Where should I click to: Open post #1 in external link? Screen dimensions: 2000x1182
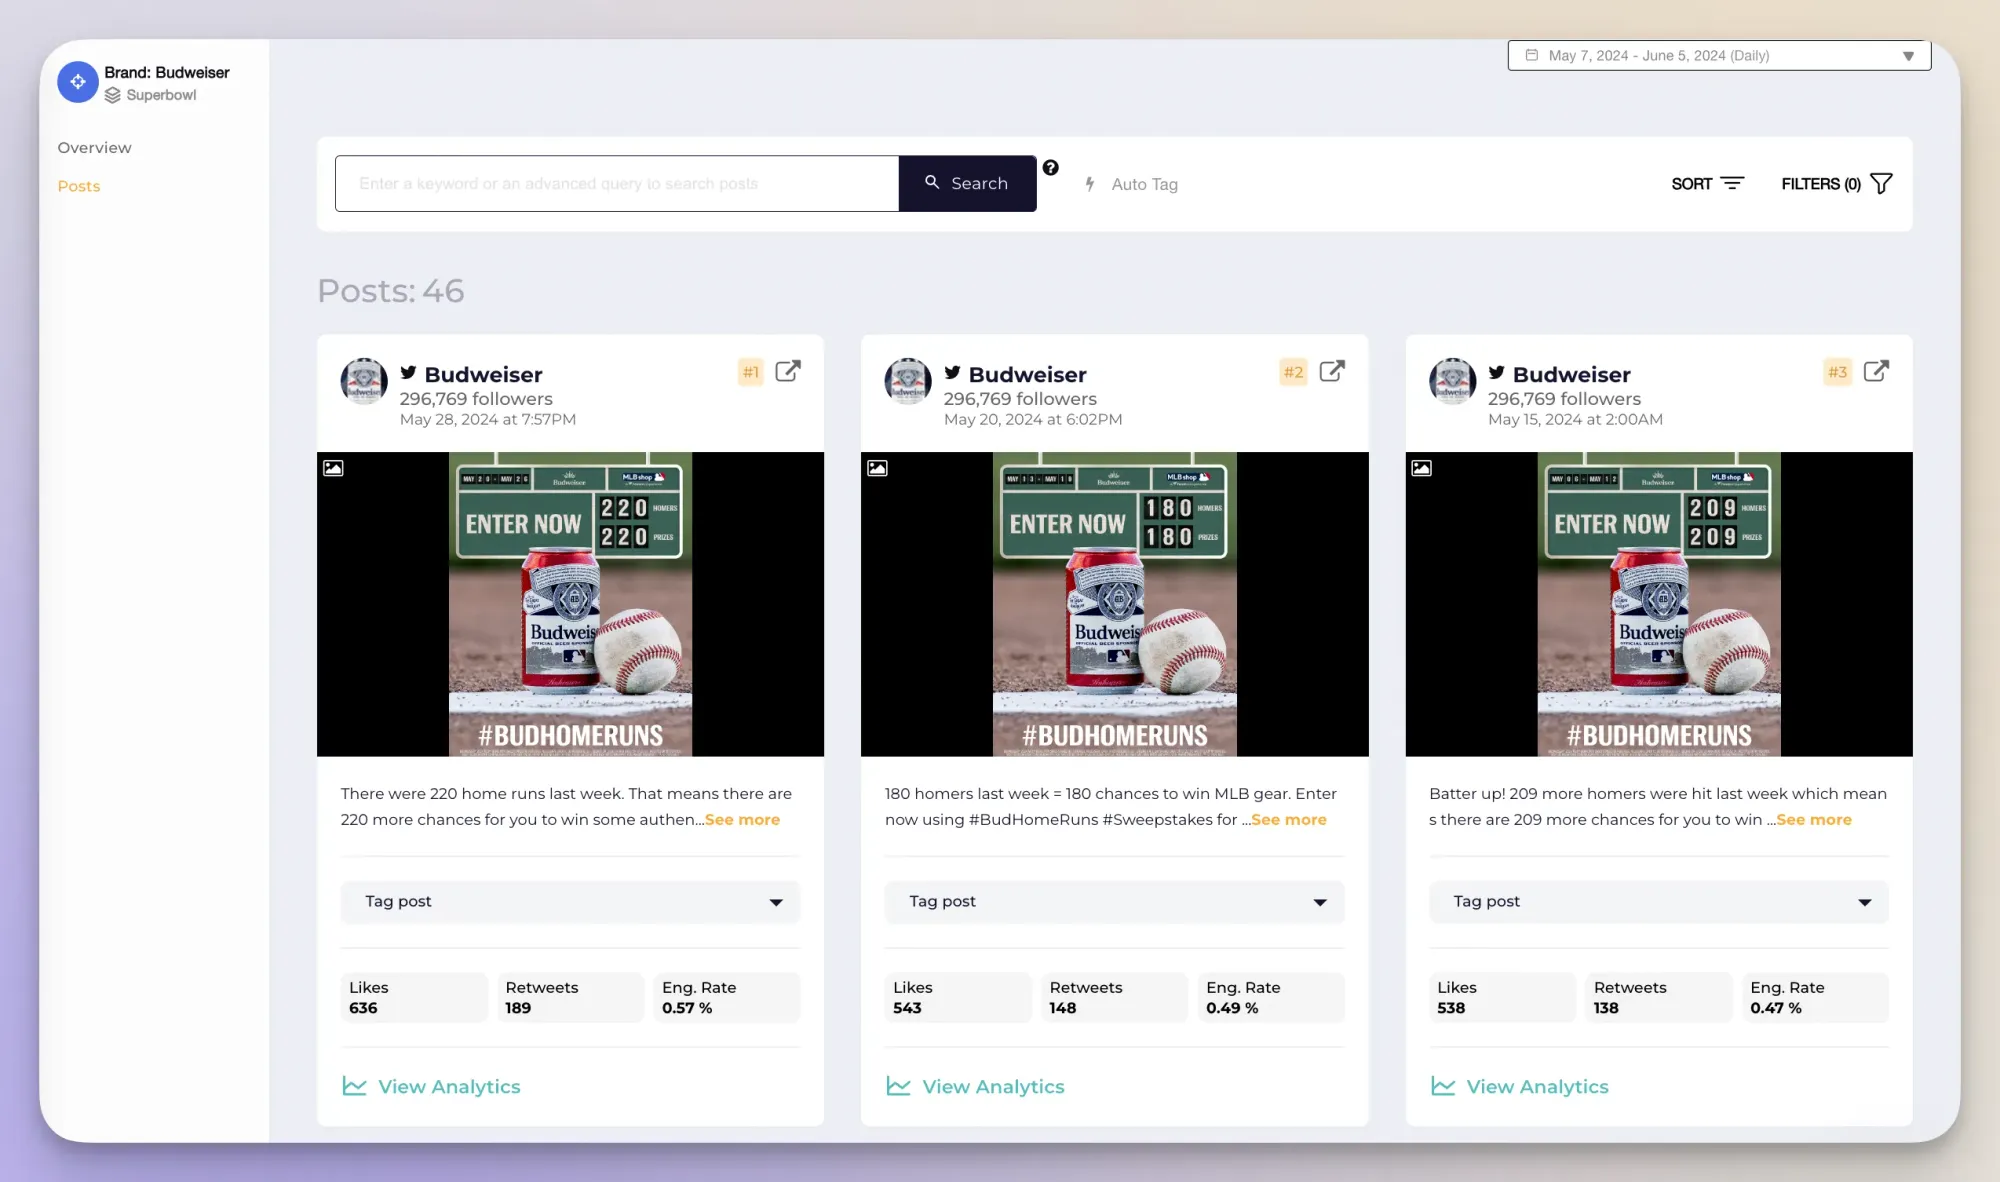point(788,371)
